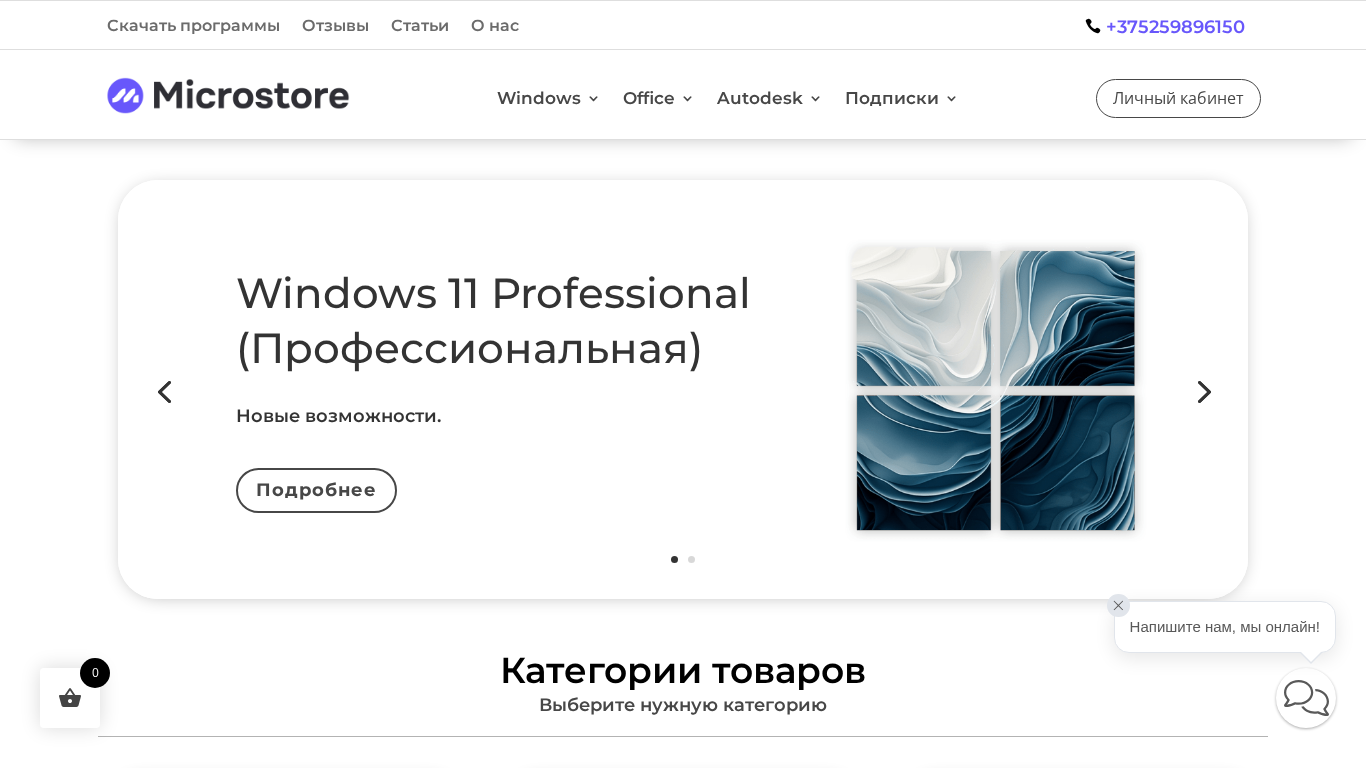Expand the Подписки dropdown menu

coord(901,98)
